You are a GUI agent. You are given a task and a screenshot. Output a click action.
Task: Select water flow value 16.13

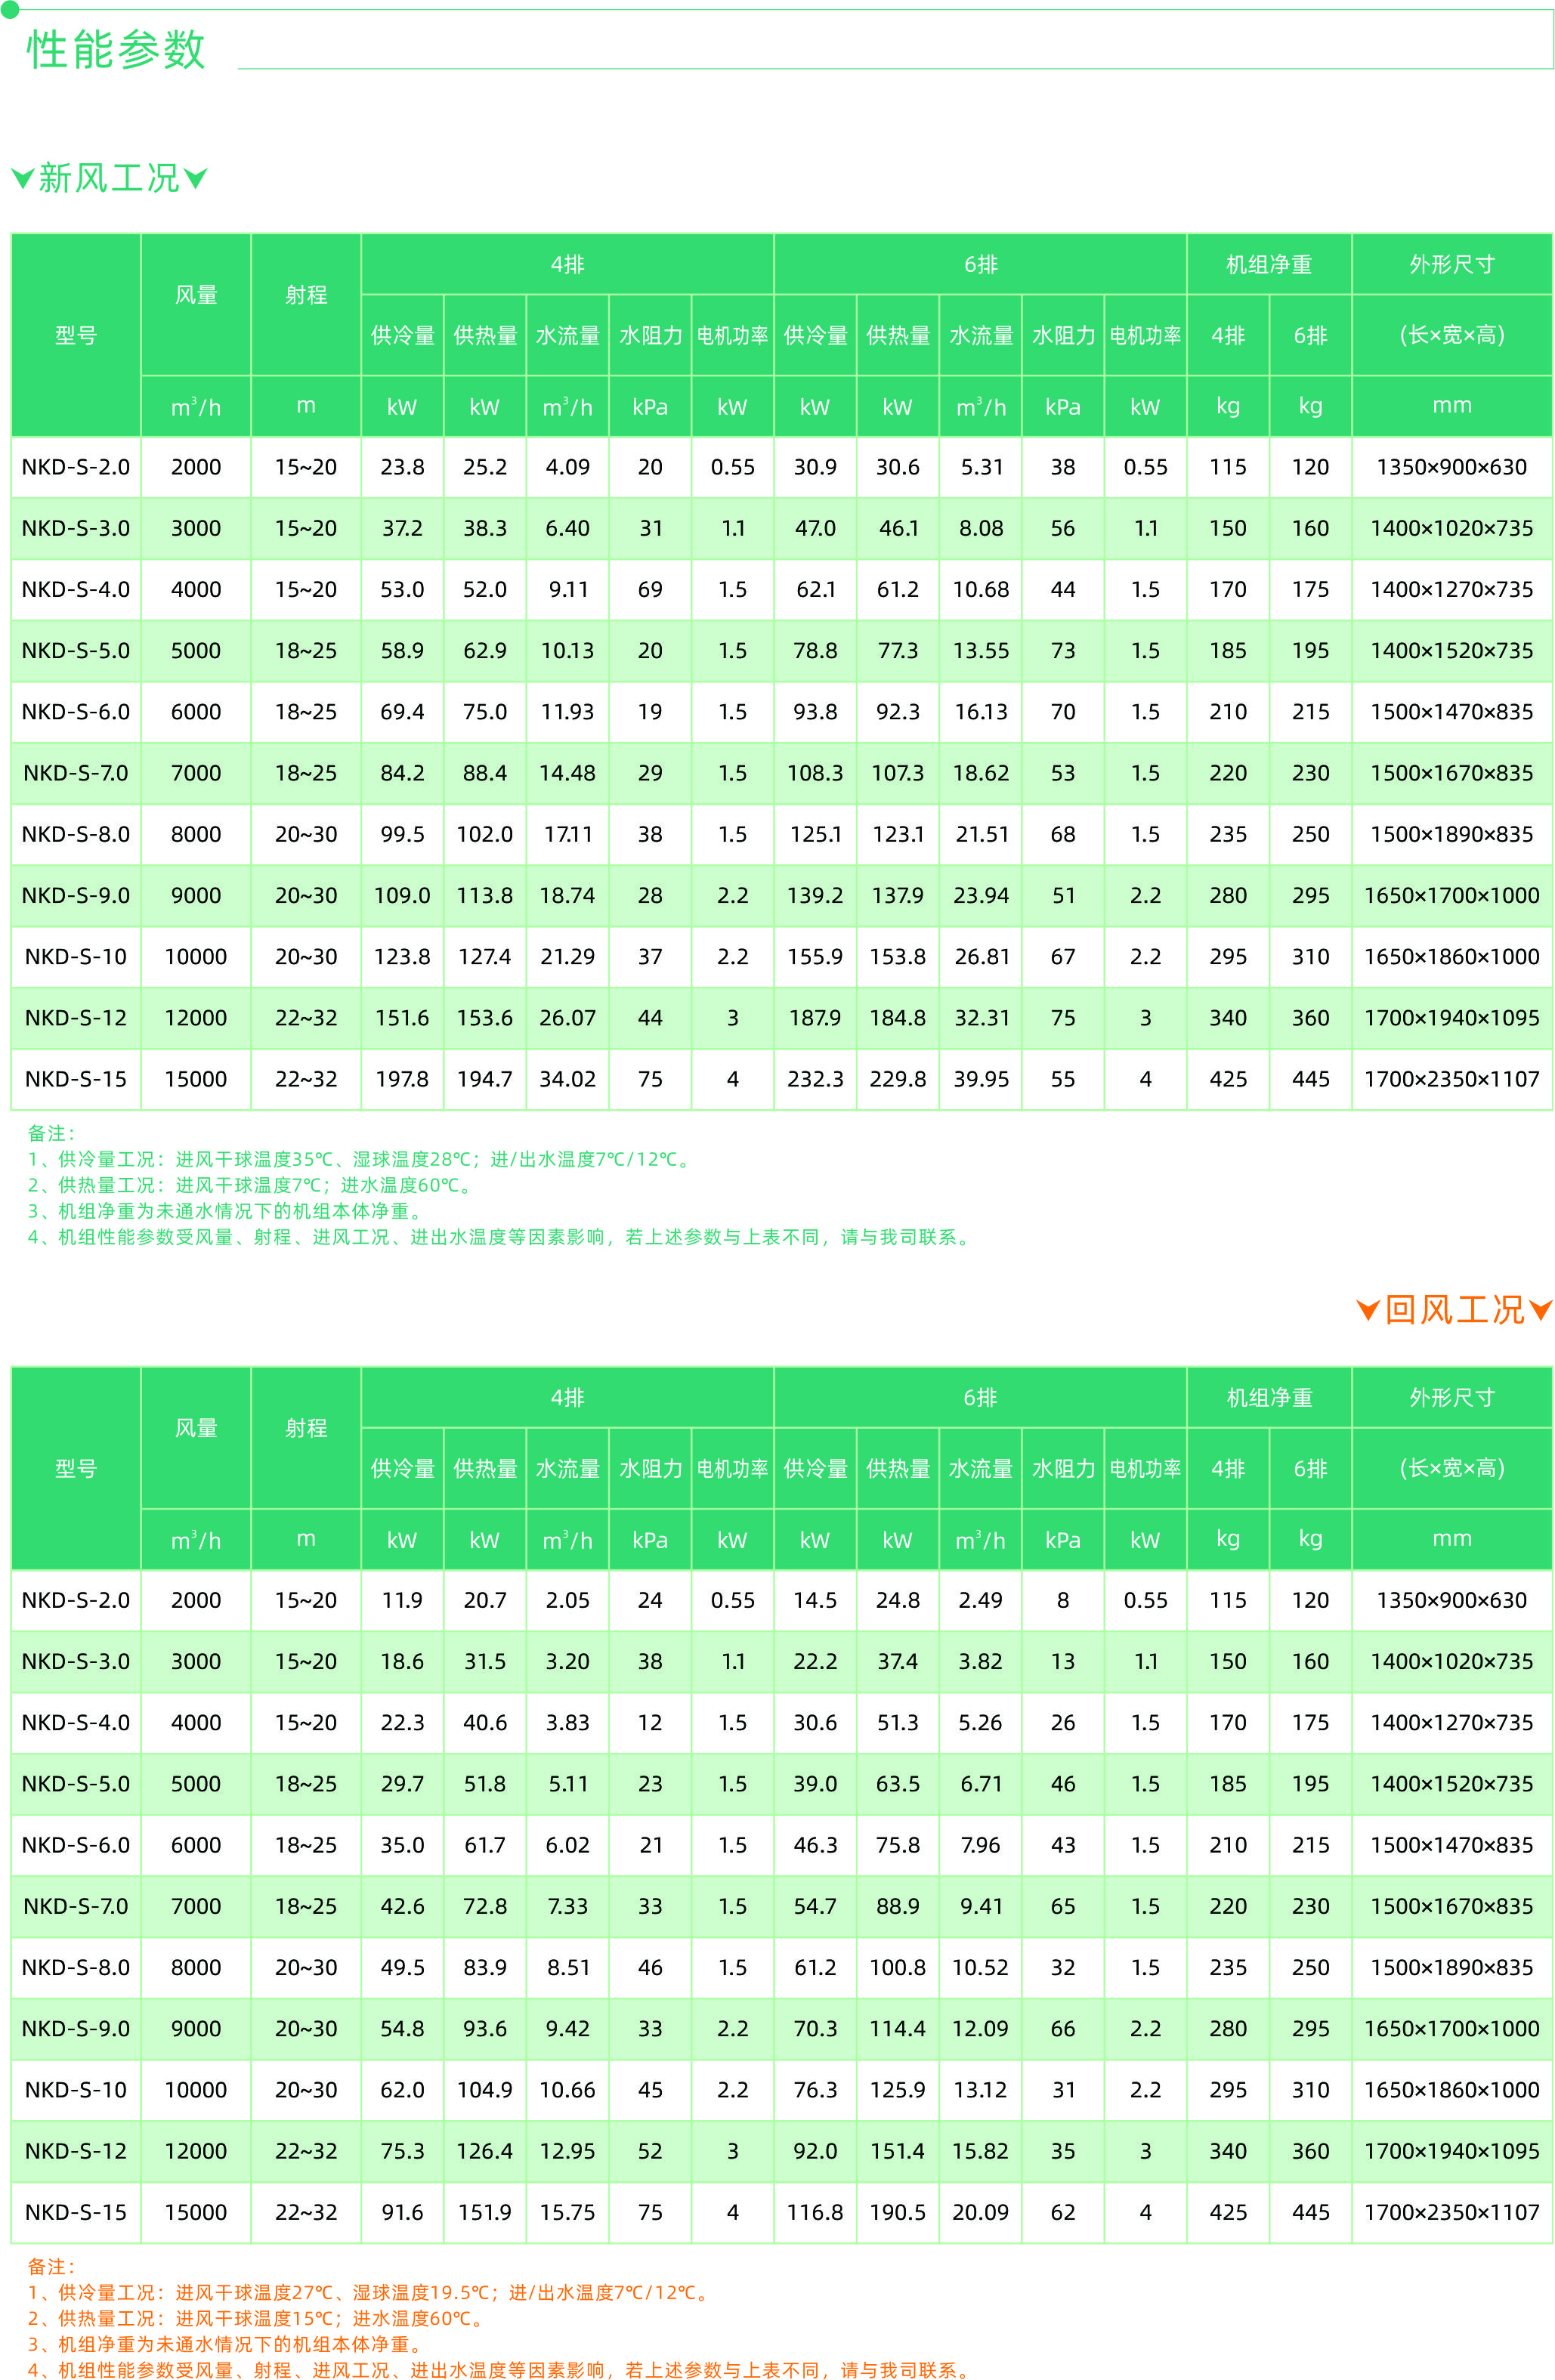(x=981, y=712)
